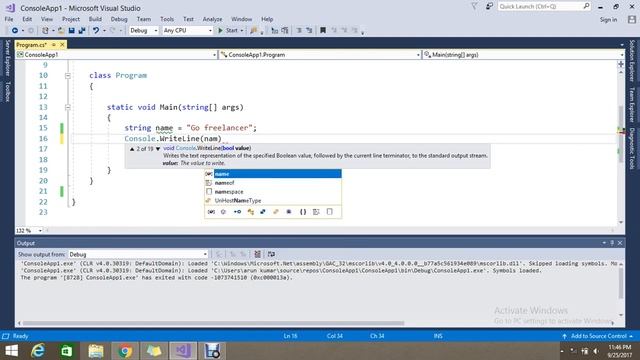This screenshot has width=640, height=360.
Task: Undo the last edit with the undo arrow
Action: tap(96, 31)
